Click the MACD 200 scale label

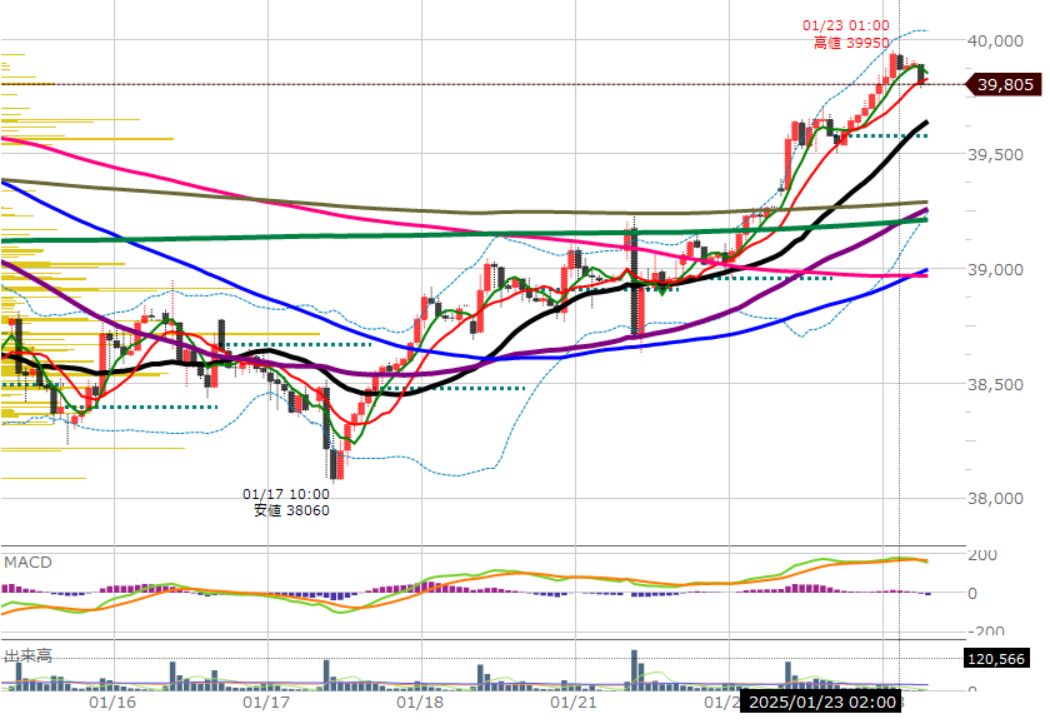tap(982, 555)
